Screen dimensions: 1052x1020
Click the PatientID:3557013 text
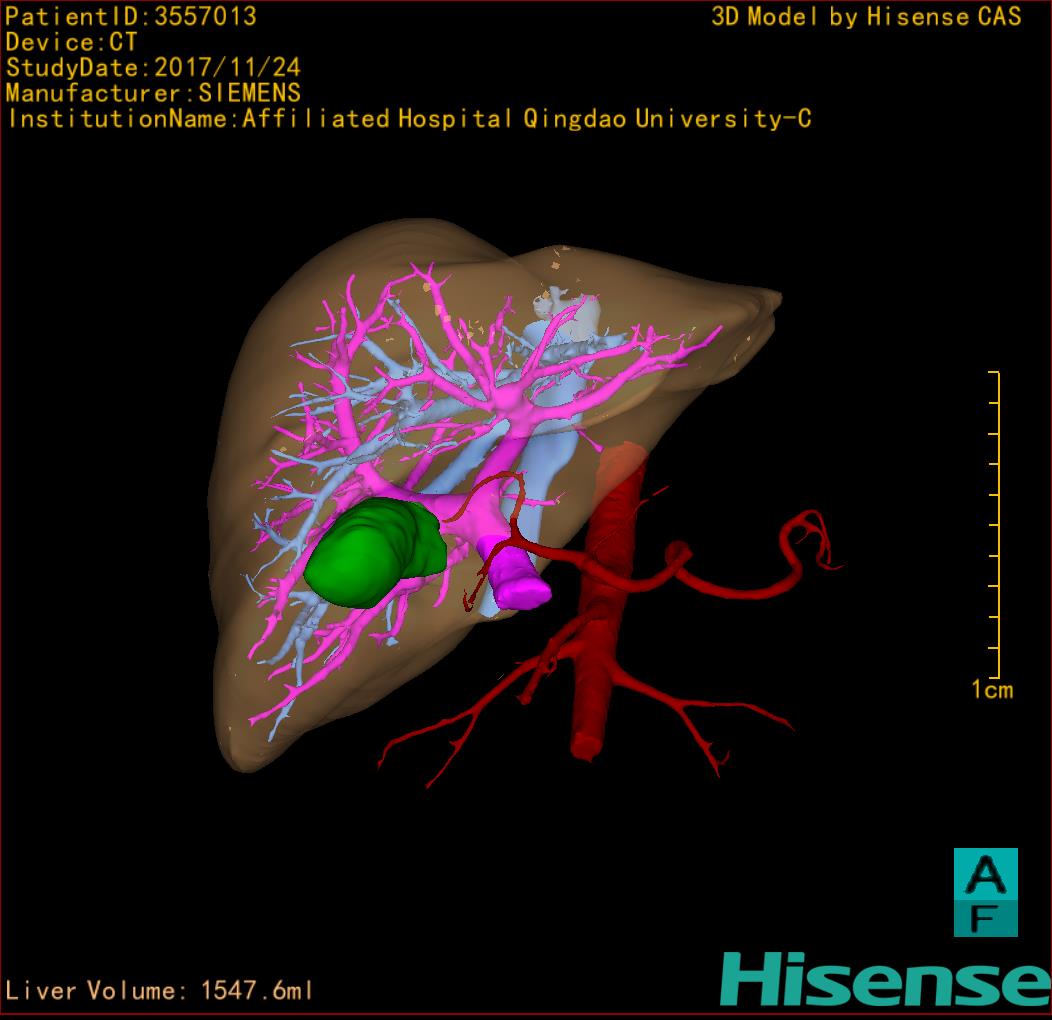131,16
